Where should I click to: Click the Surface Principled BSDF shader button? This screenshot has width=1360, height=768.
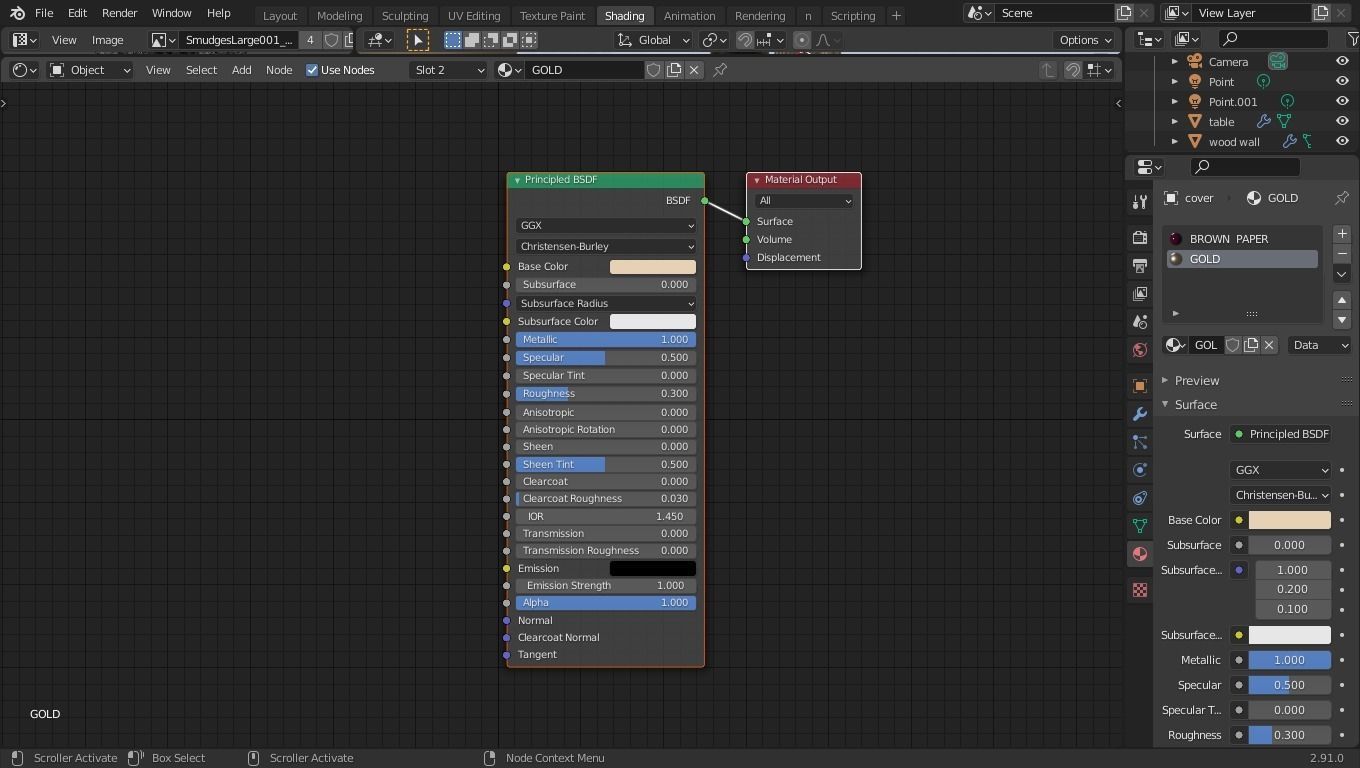[1281, 434]
